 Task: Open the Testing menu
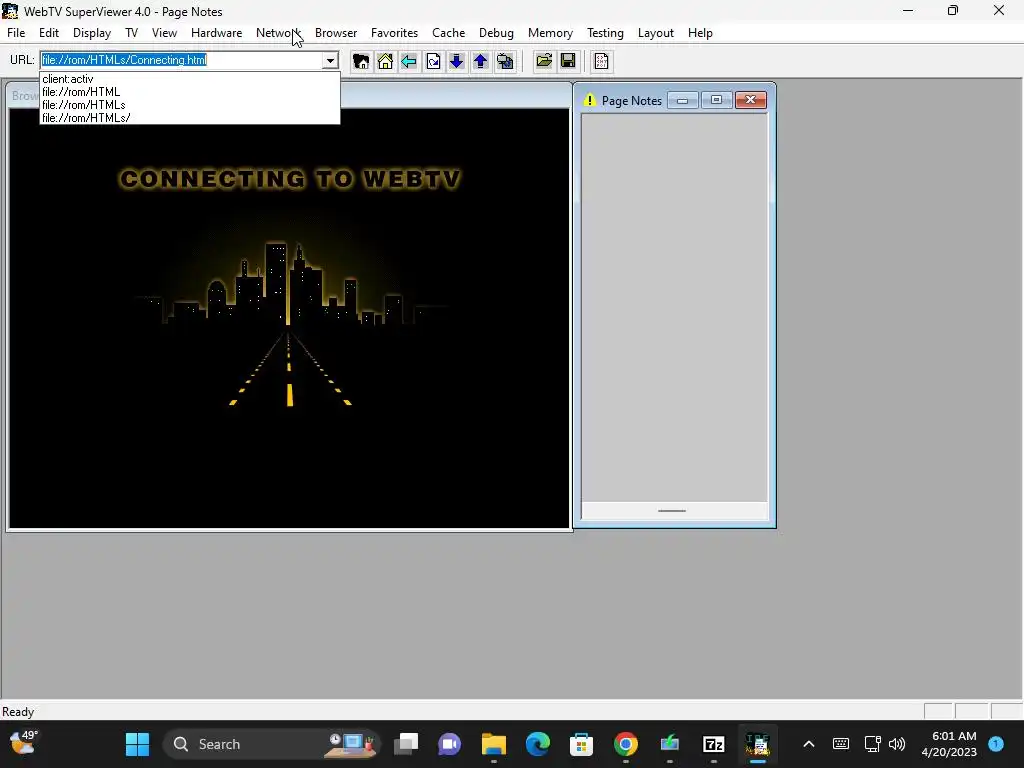(x=605, y=33)
